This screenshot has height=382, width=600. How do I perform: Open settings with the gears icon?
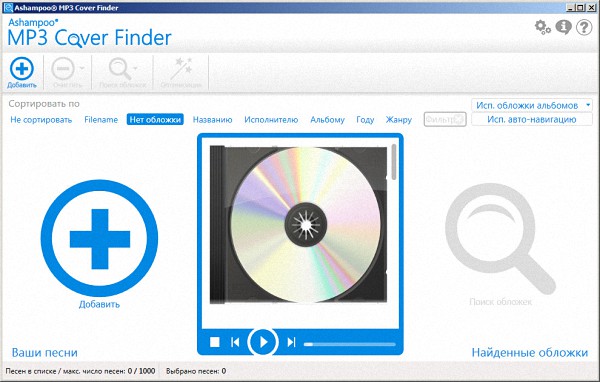[543, 27]
